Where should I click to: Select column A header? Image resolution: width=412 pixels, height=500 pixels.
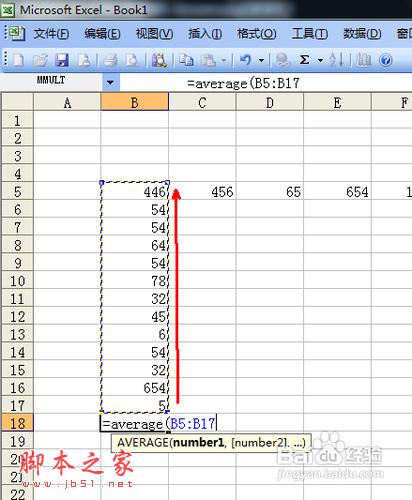67,102
